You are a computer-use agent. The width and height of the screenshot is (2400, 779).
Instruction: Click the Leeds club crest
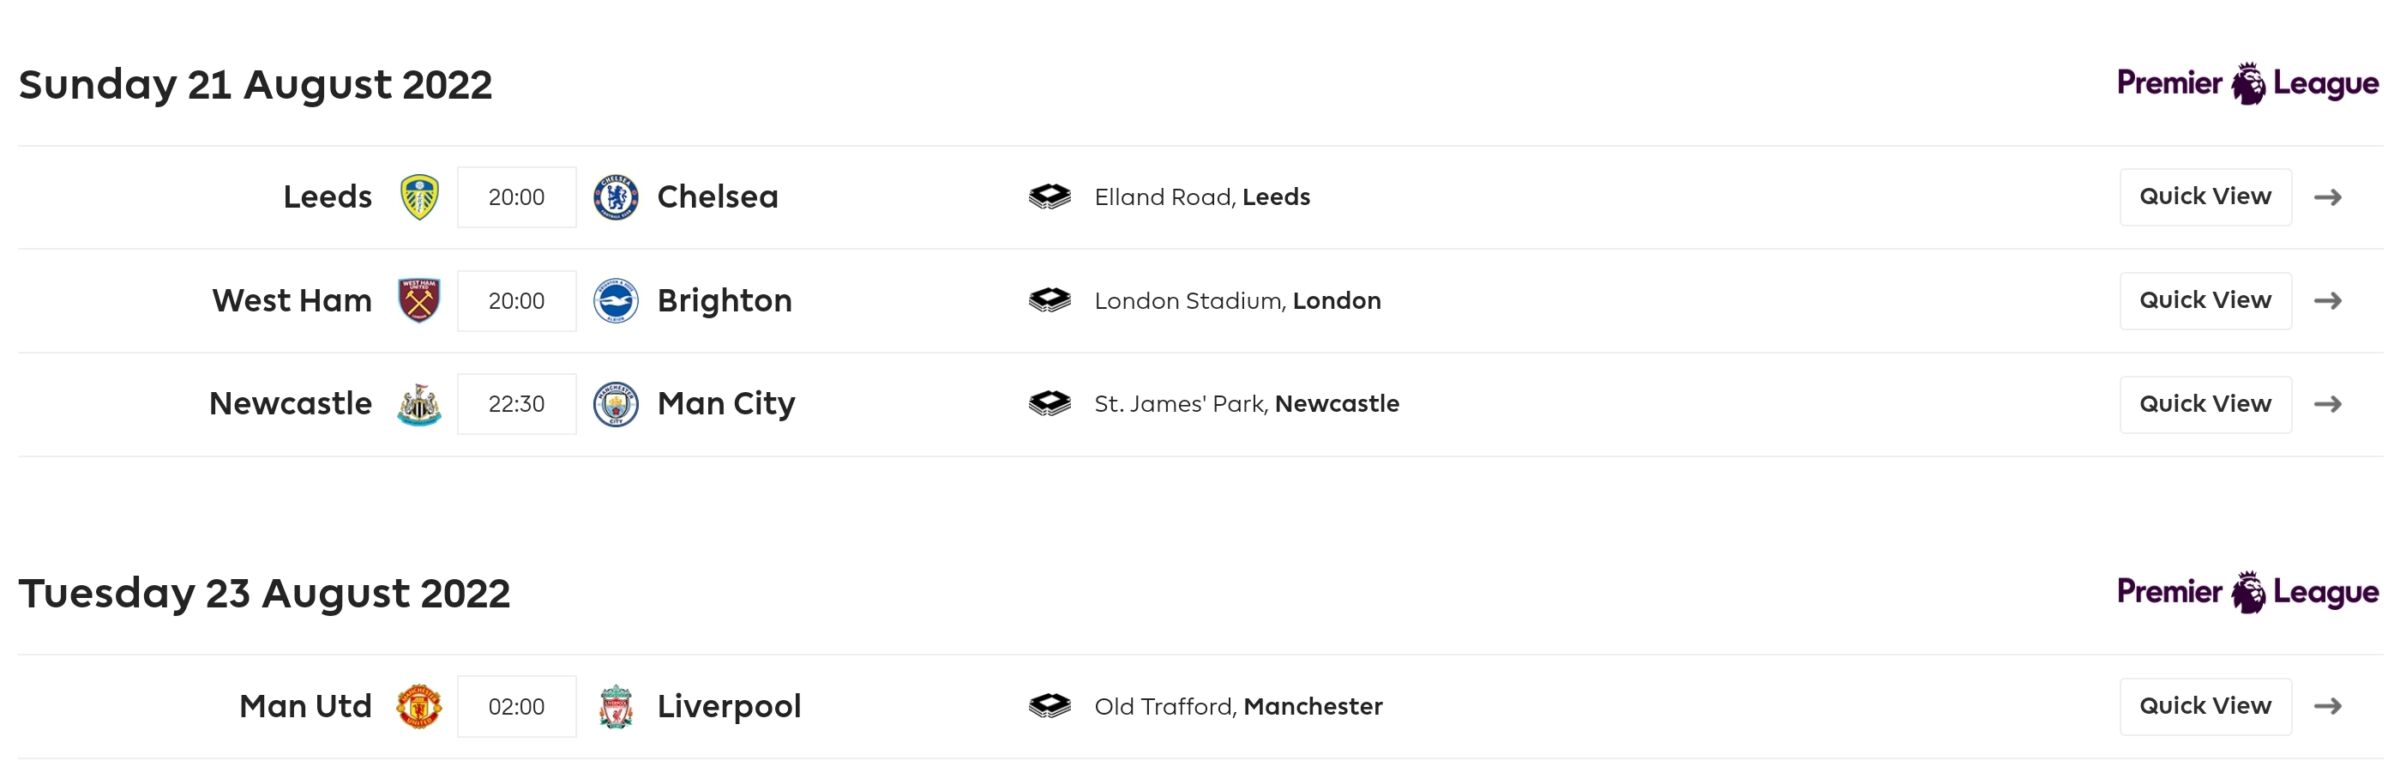coord(419,197)
